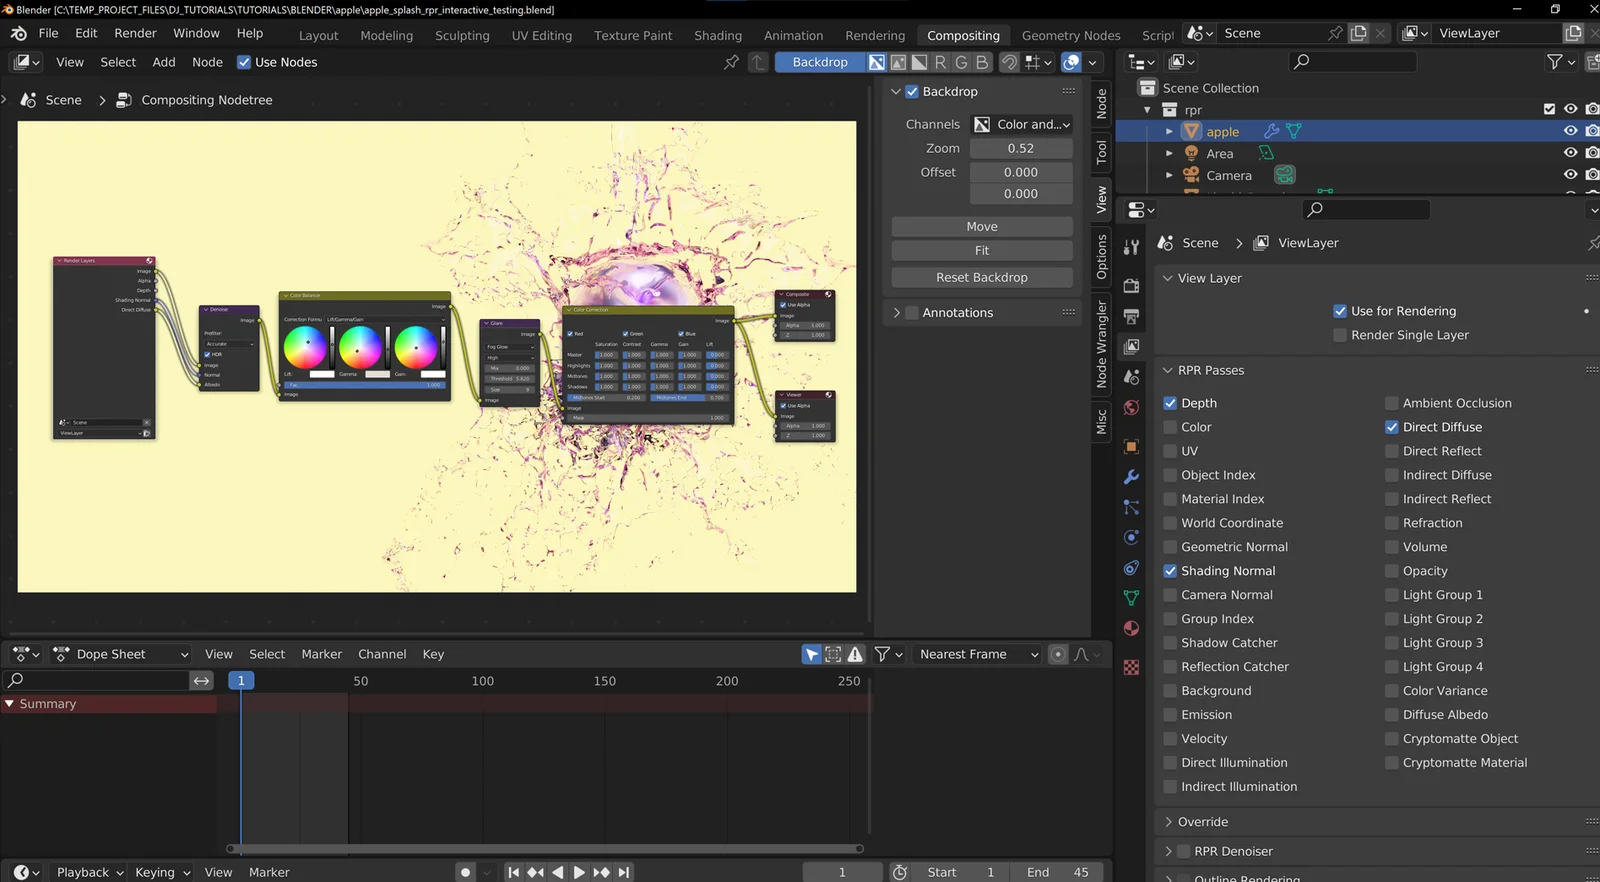Open the Blender logo menu
Image resolution: width=1600 pixels, height=882 pixels.
19,33
